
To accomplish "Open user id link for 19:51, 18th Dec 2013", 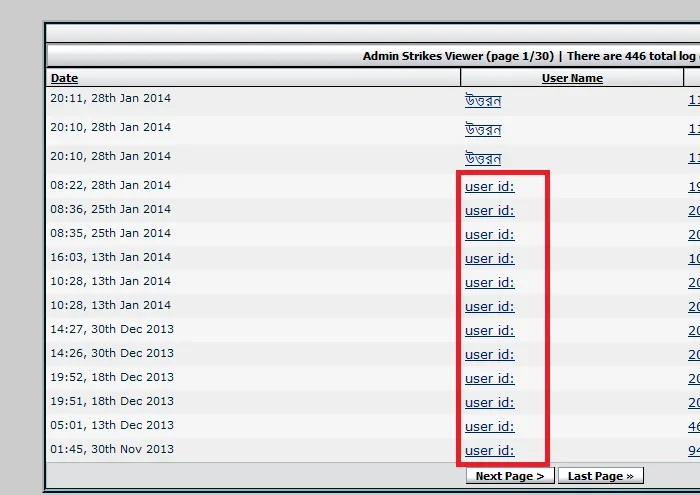I will click(490, 403).
